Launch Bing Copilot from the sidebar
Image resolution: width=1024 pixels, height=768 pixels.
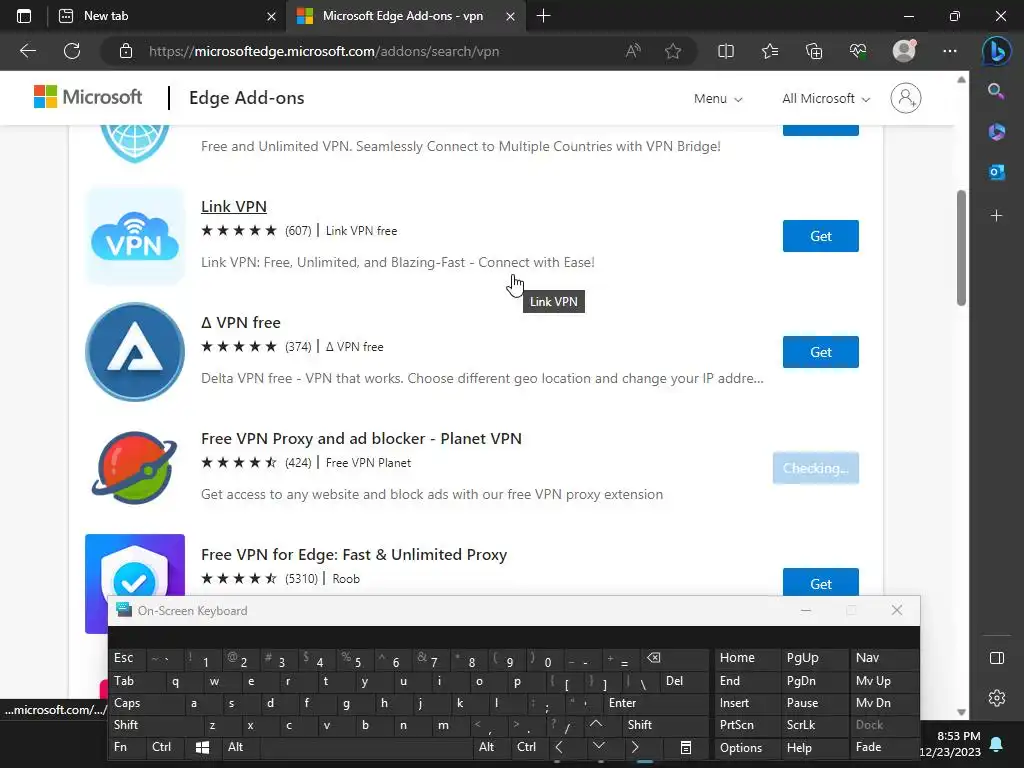point(997,51)
